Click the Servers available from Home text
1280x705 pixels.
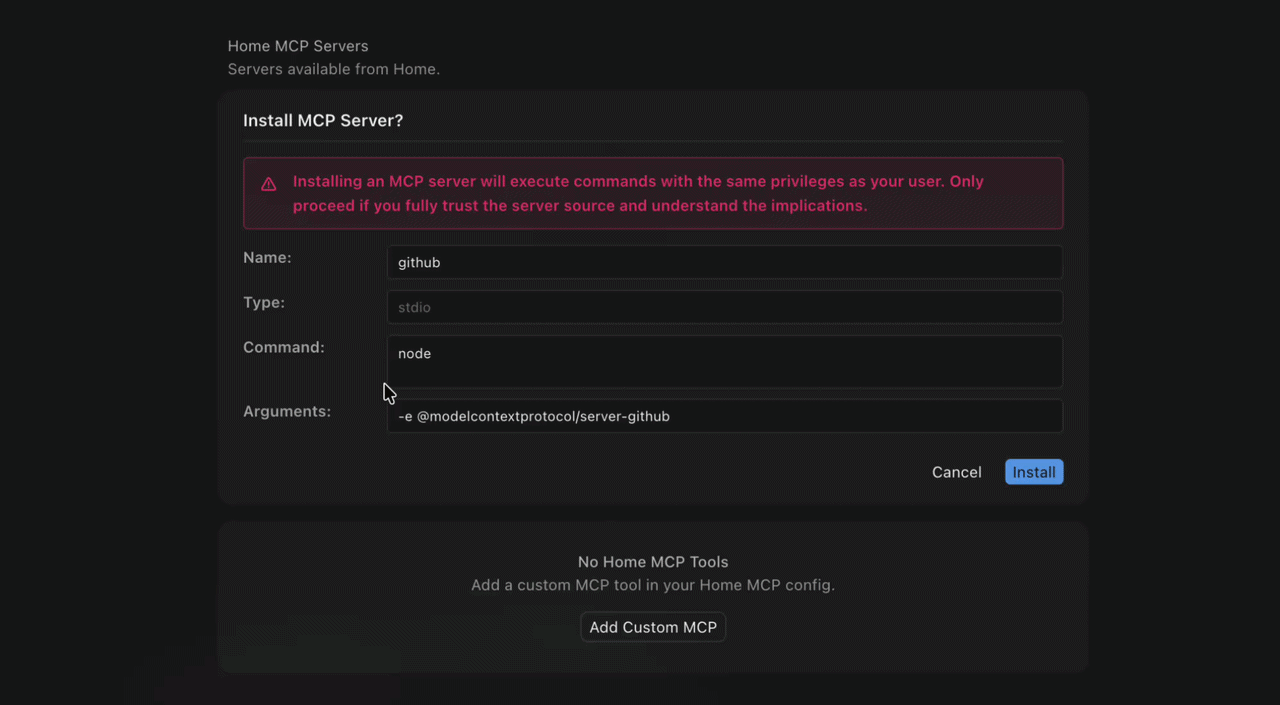pos(334,69)
